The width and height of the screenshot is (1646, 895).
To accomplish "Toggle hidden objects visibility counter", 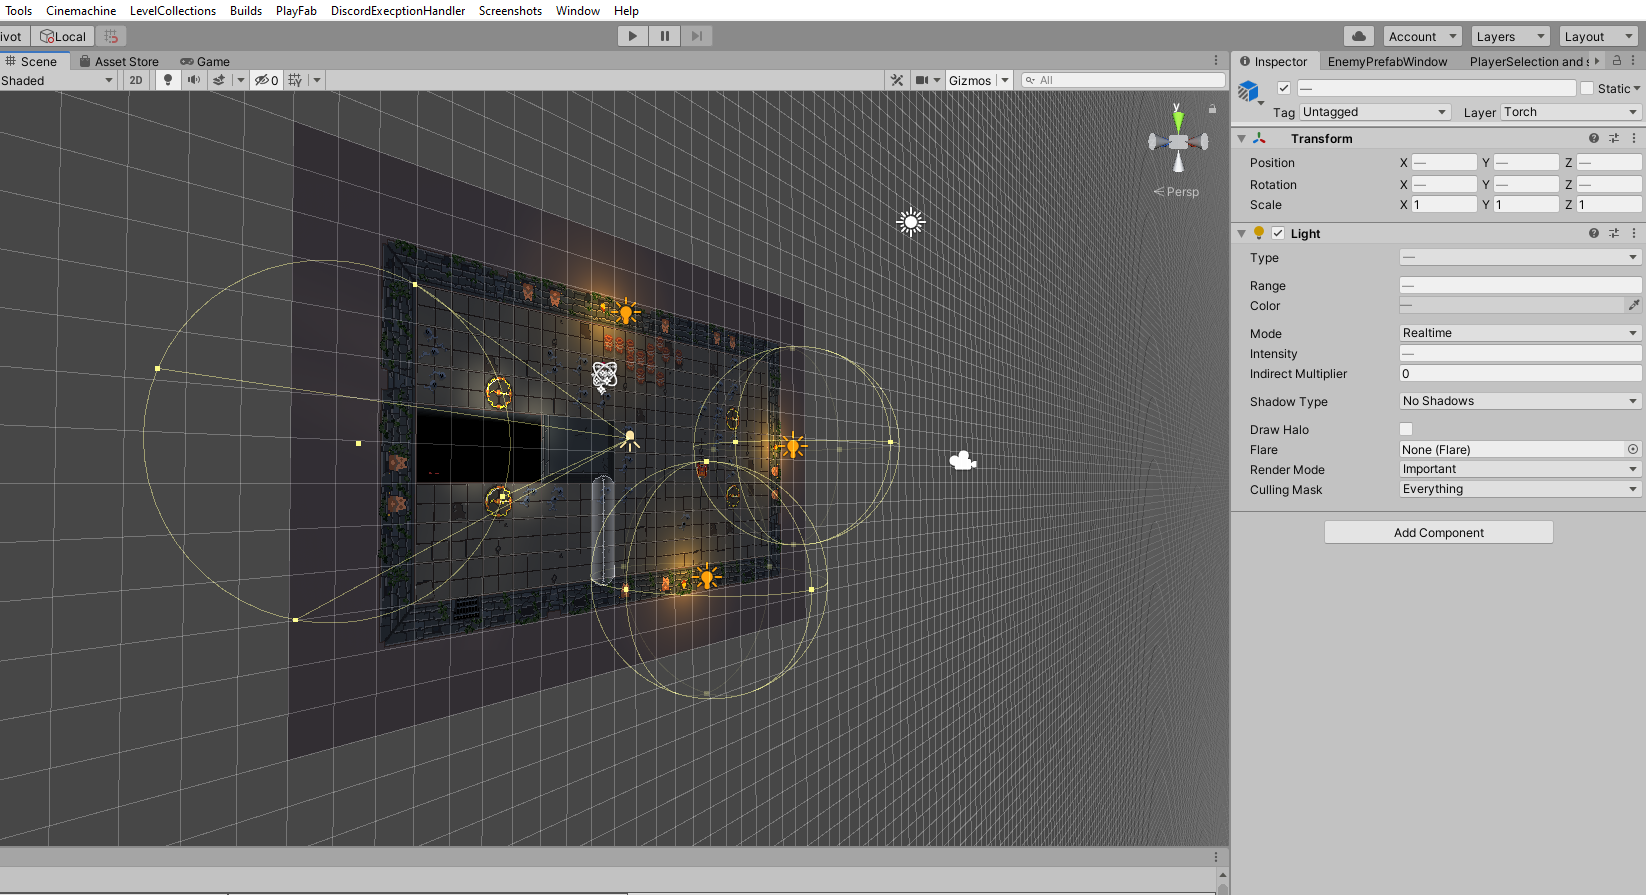I will coord(266,80).
